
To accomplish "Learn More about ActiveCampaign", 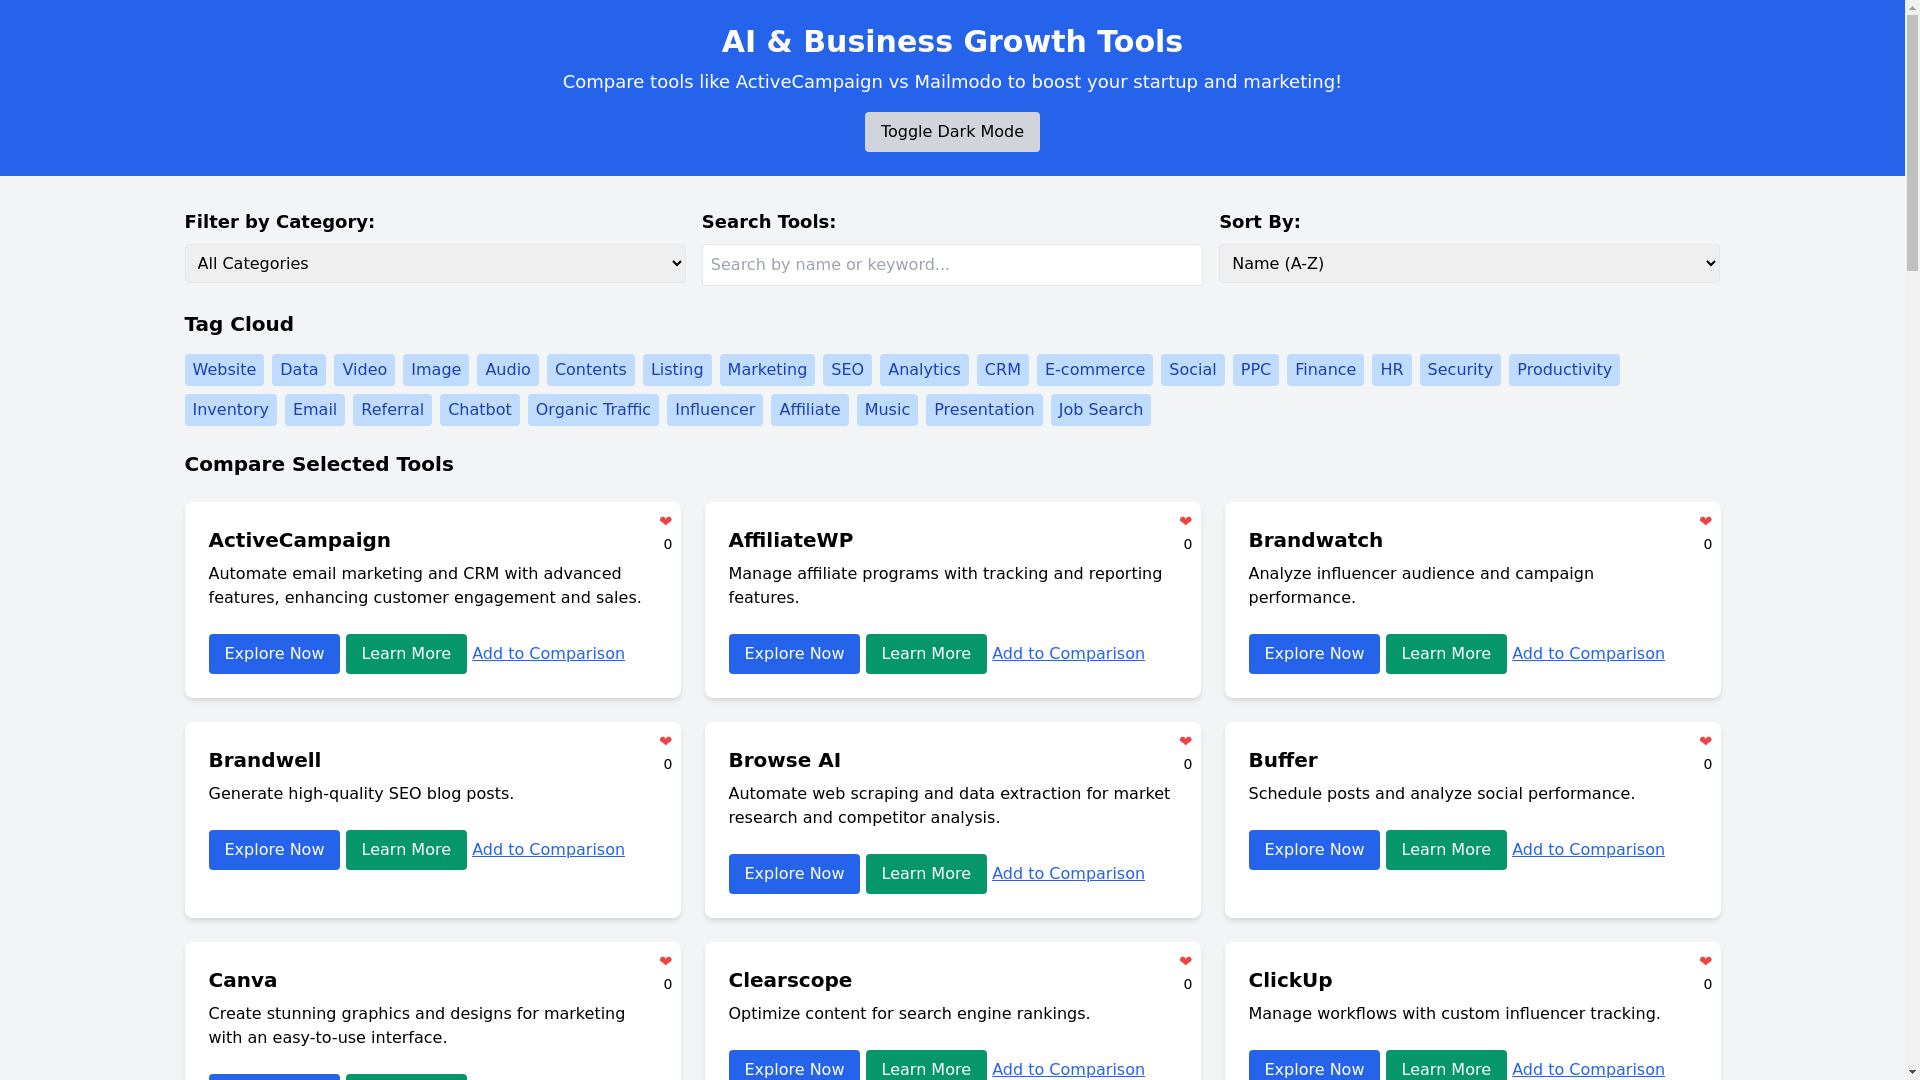I will point(406,654).
